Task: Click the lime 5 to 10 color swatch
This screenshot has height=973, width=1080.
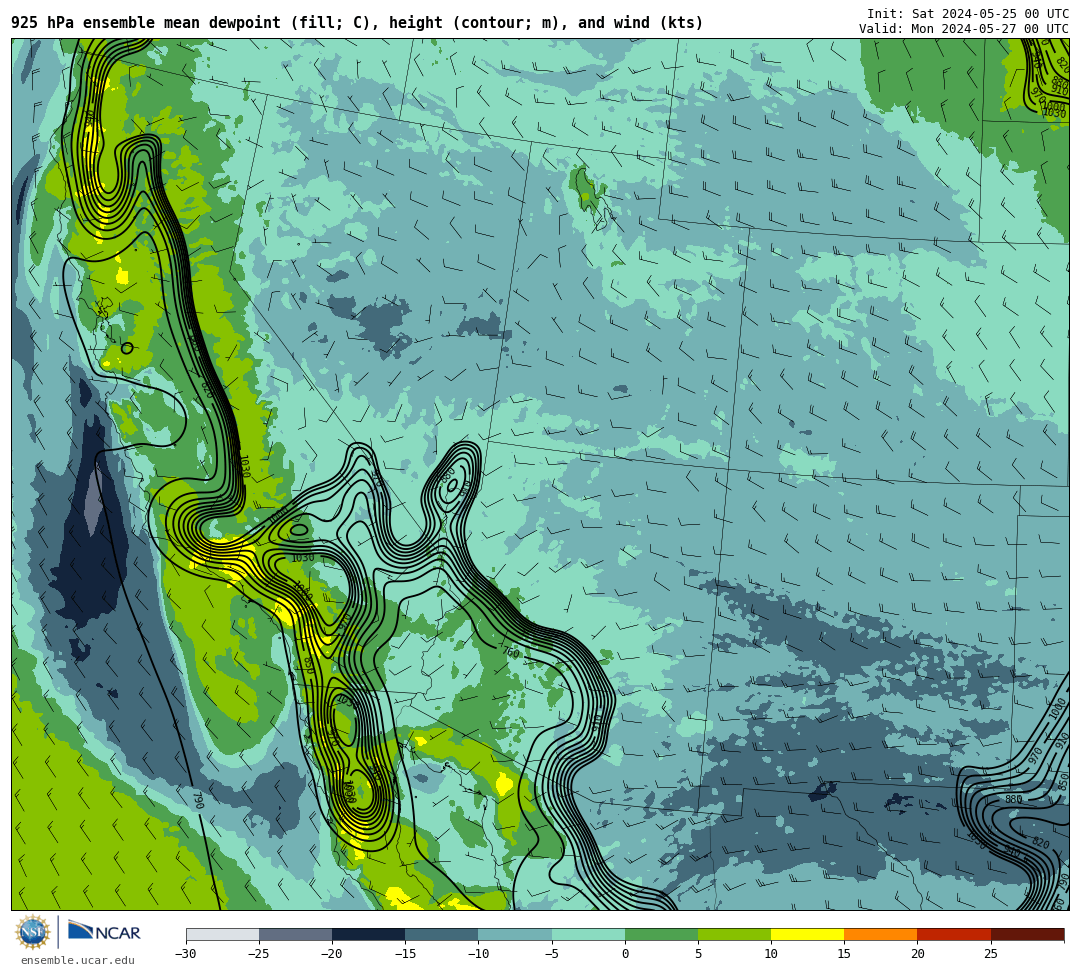Action: [734, 934]
